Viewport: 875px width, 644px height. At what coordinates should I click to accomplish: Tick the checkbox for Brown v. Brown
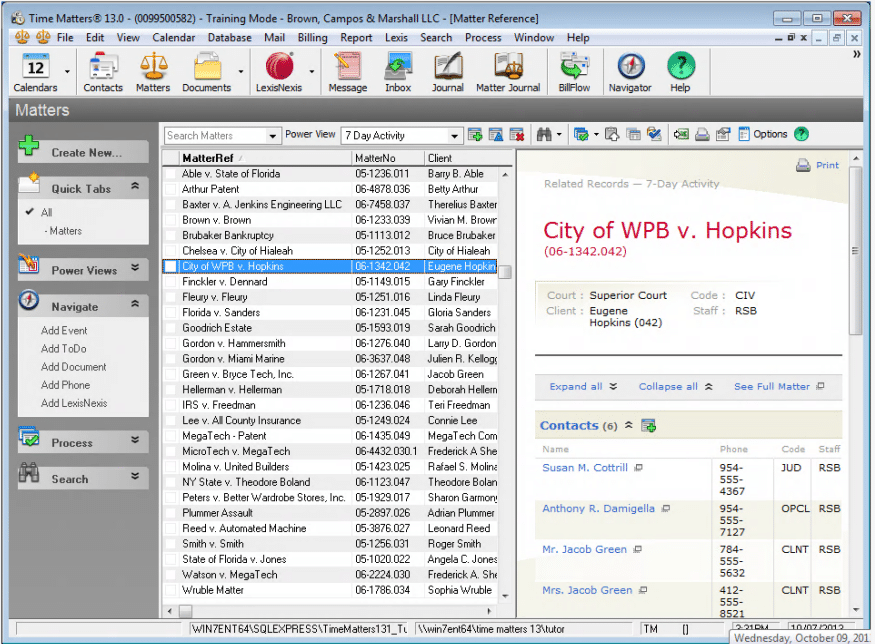[x=170, y=220]
